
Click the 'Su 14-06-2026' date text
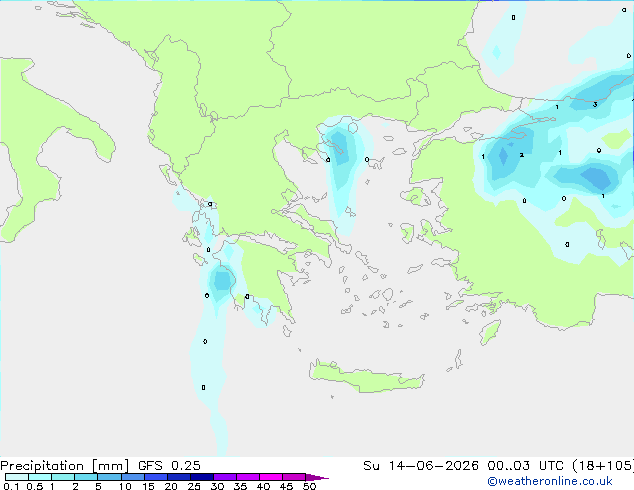(x=421, y=466)
